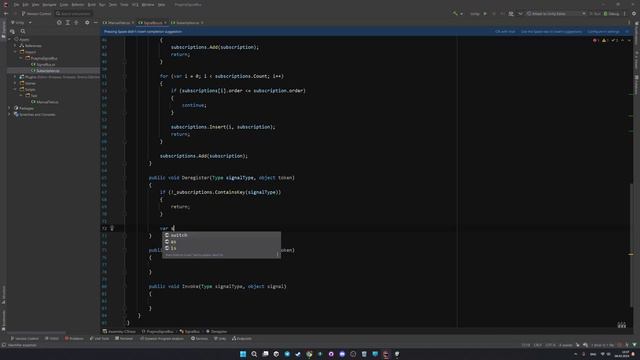Screen dimensions: 640x360
Task: Open Windows taskbar search
Action: 254,354
